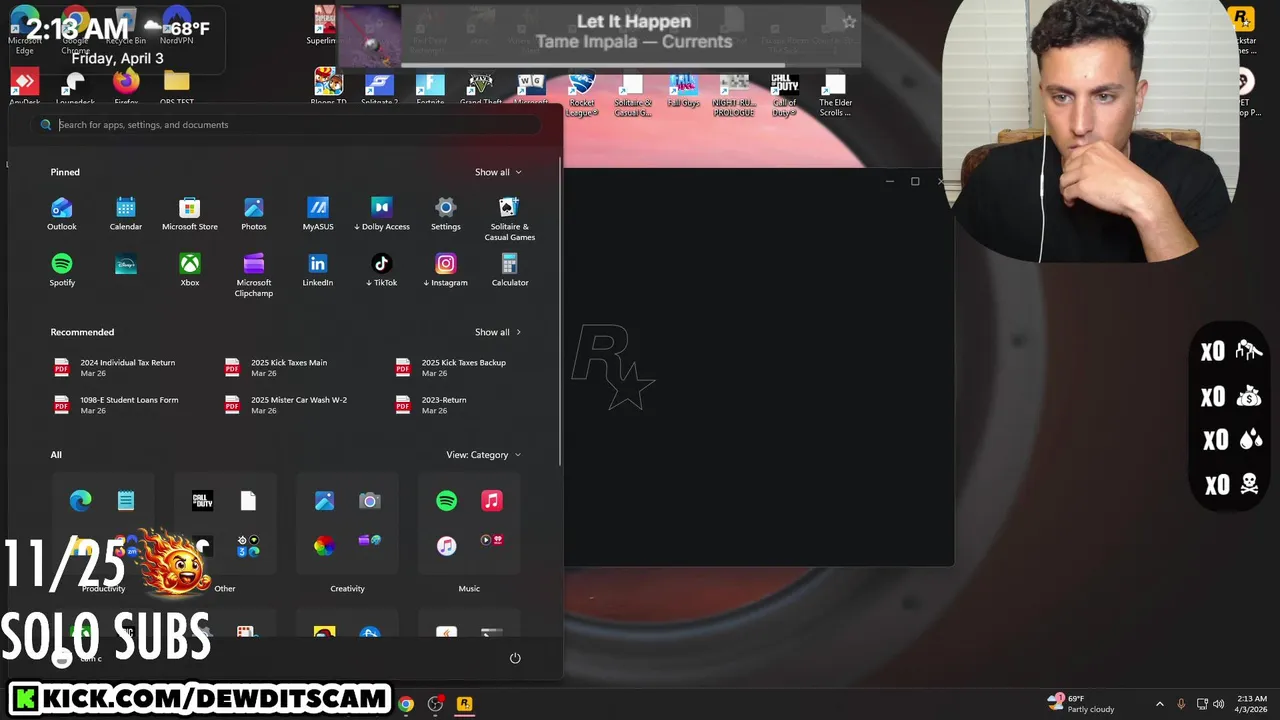
Task: Open the TikTok pinned tile
Action: coord(381,270)
